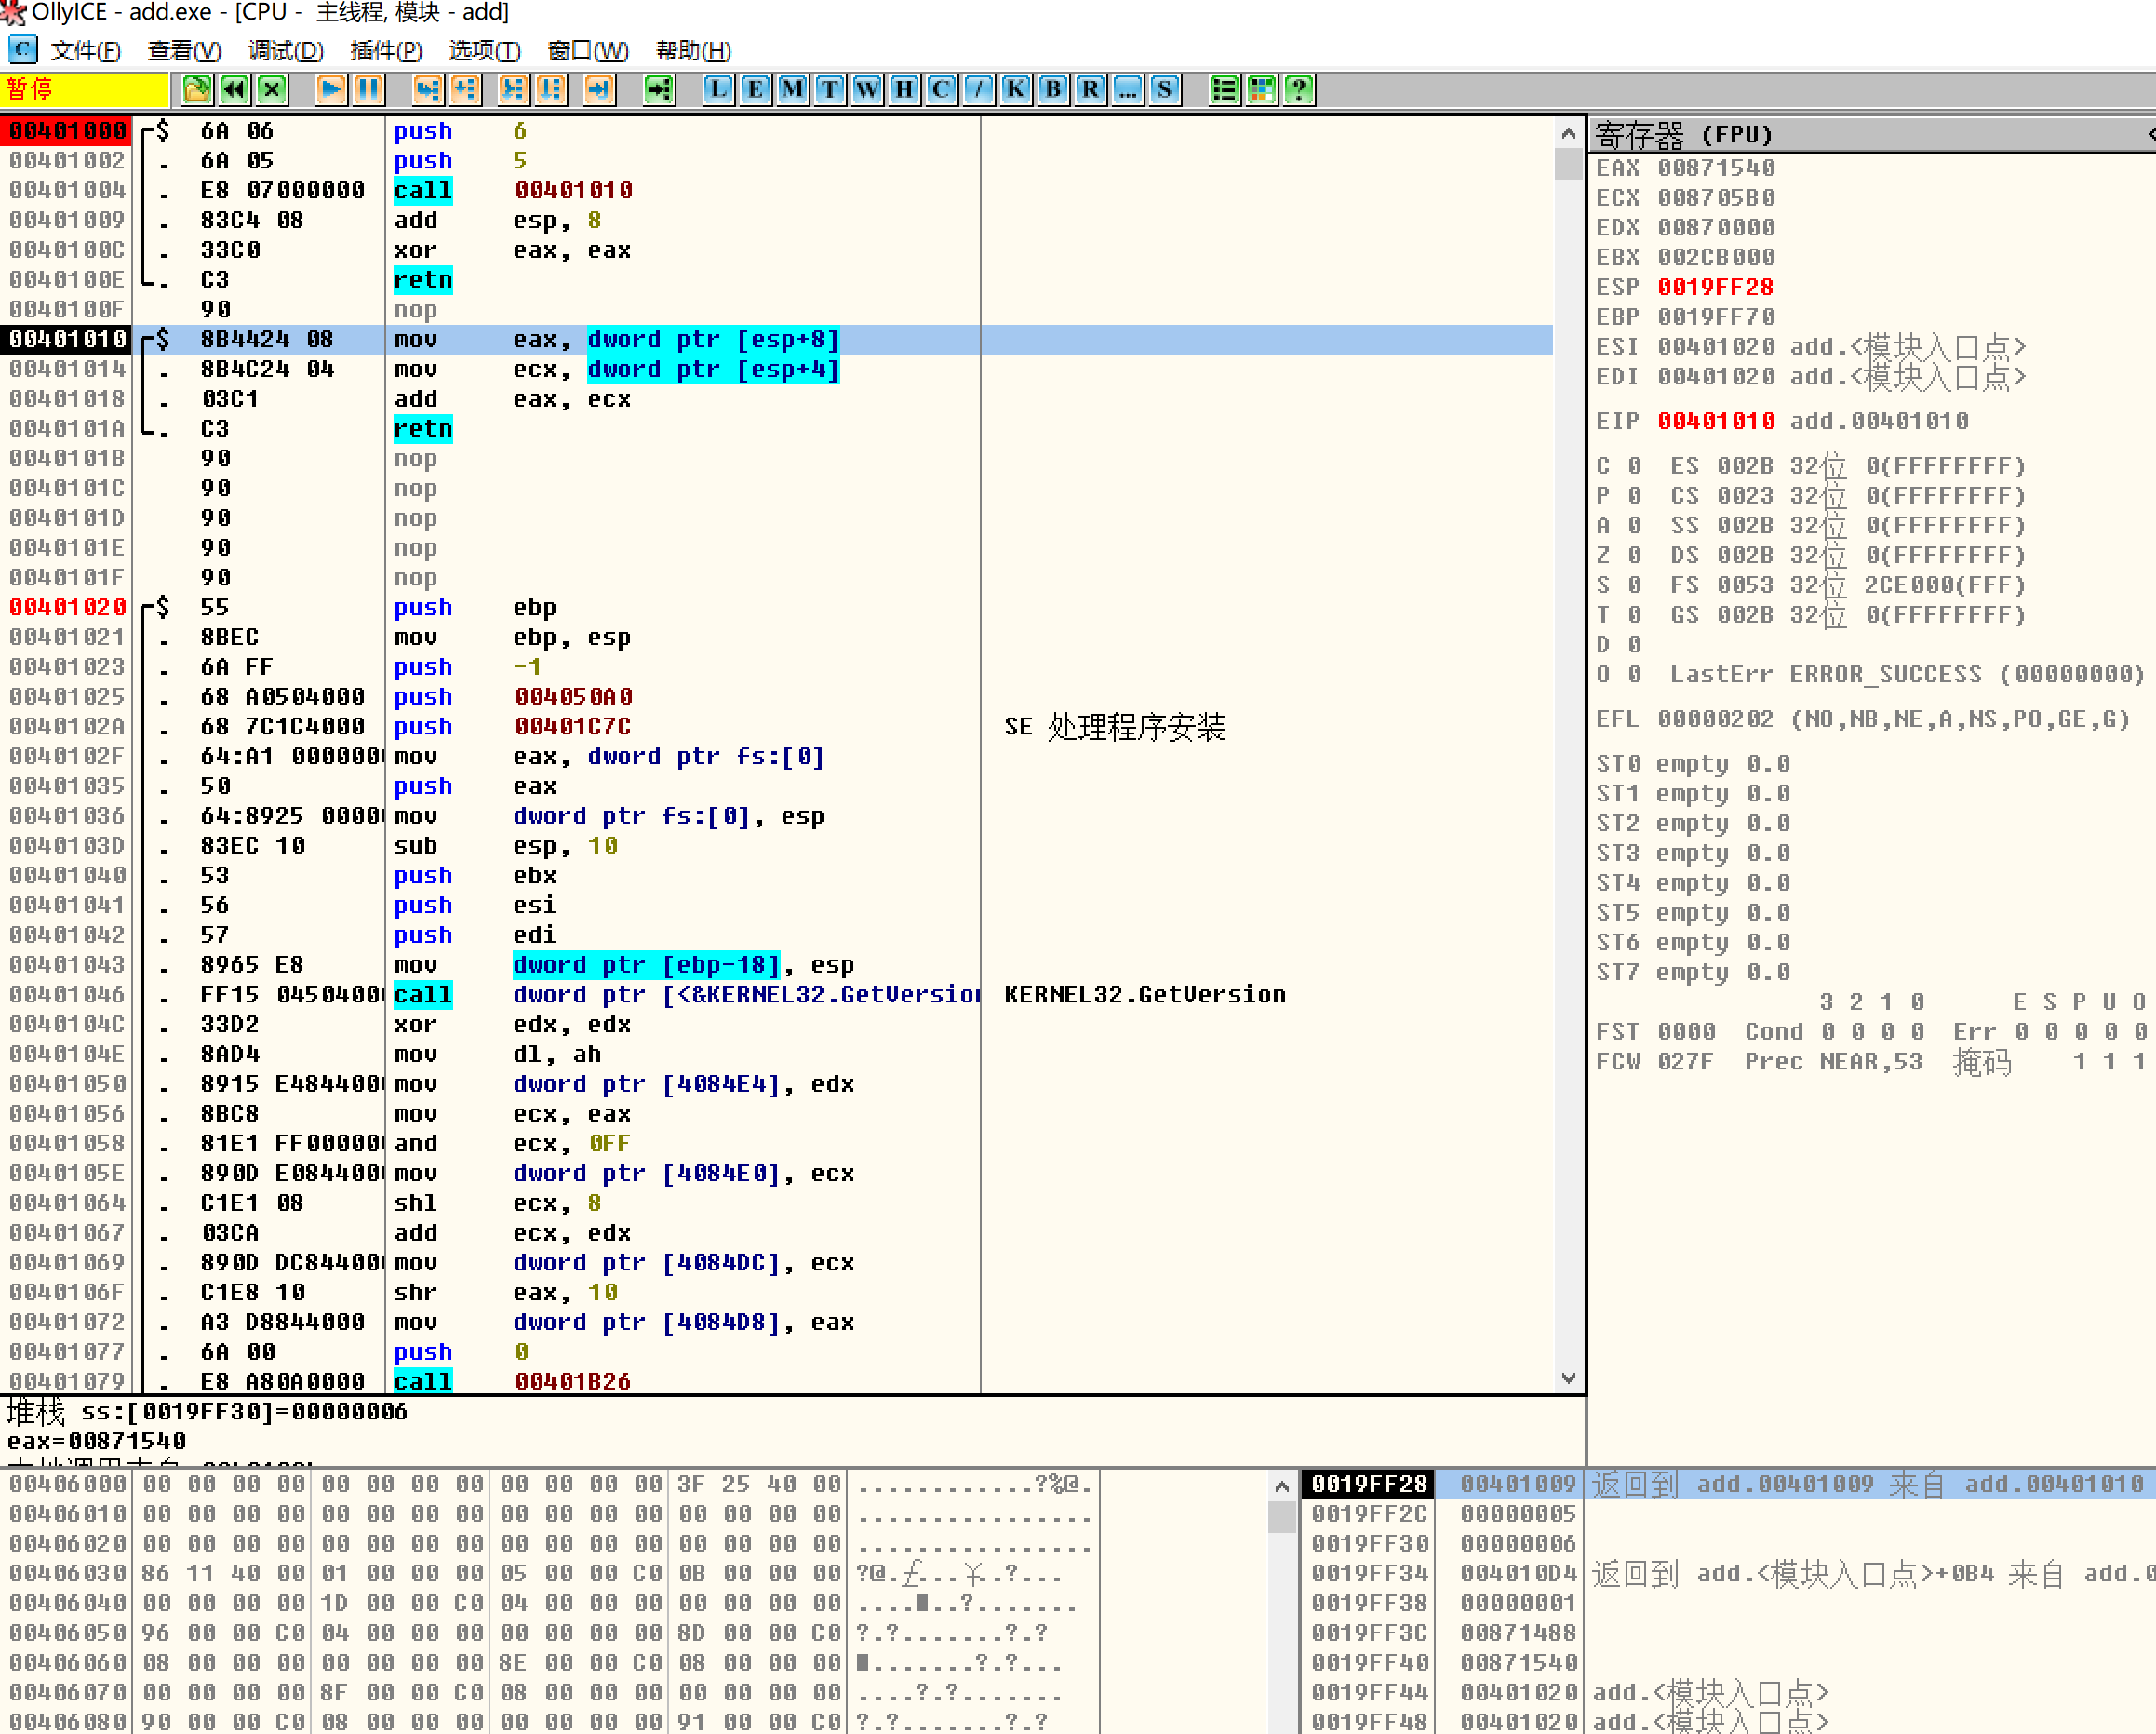Toggle the D direction flag value
Viewport: 2156px width, 1734px height.
point(1634,644)
